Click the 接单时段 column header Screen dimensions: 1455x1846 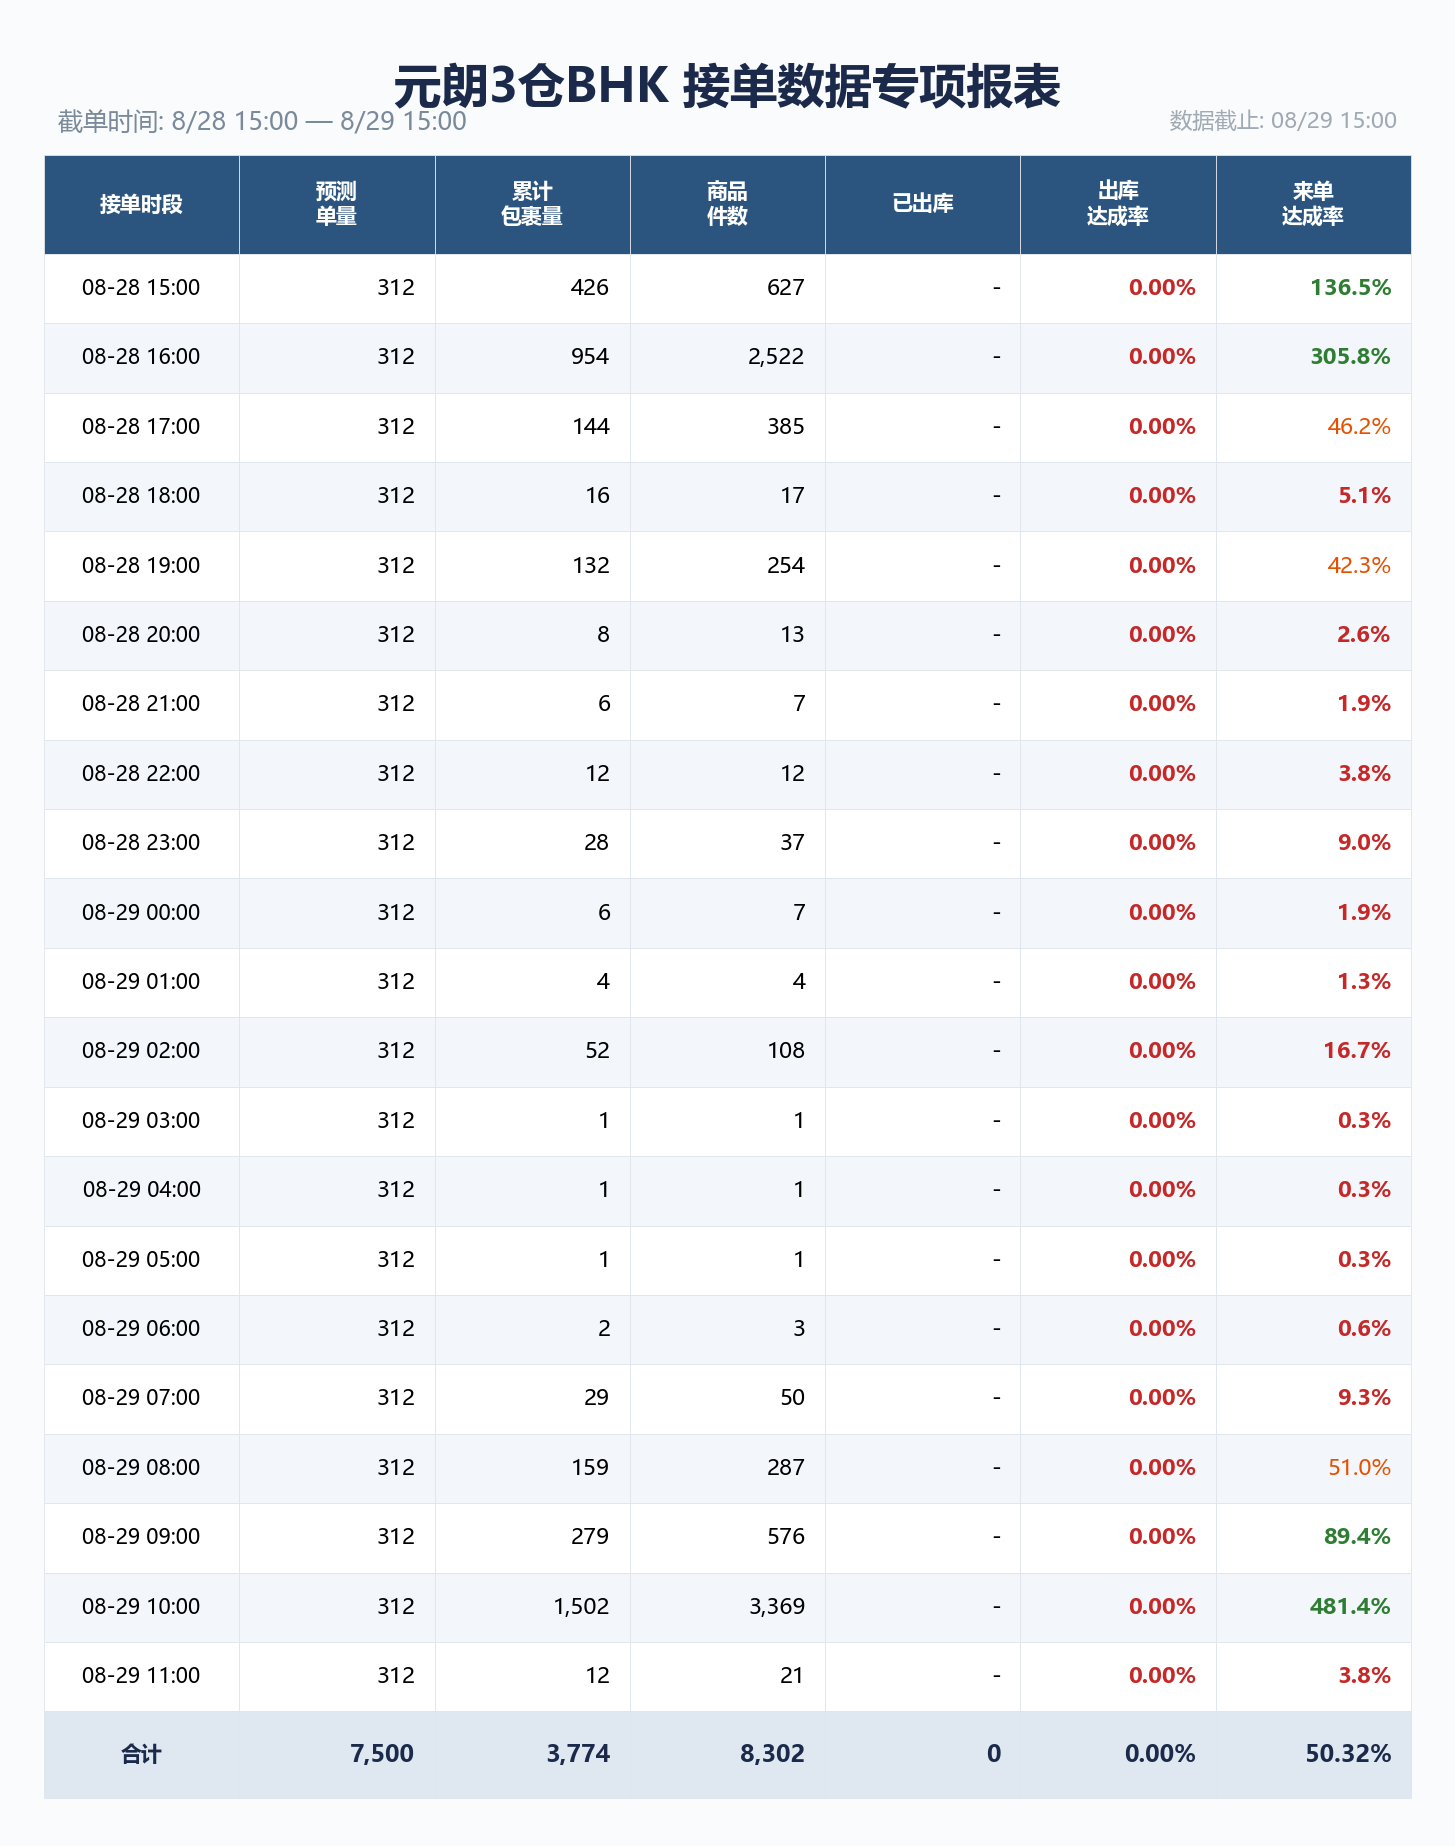point(141,205)
